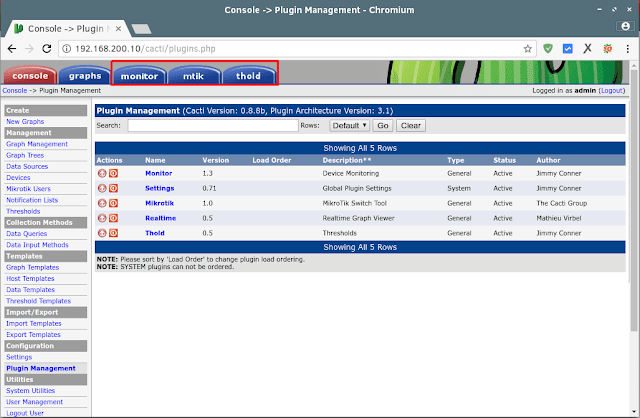Open User Management in sidebar
The width and height of the screenshot is (640, 418).
click(x=34, y=402)
